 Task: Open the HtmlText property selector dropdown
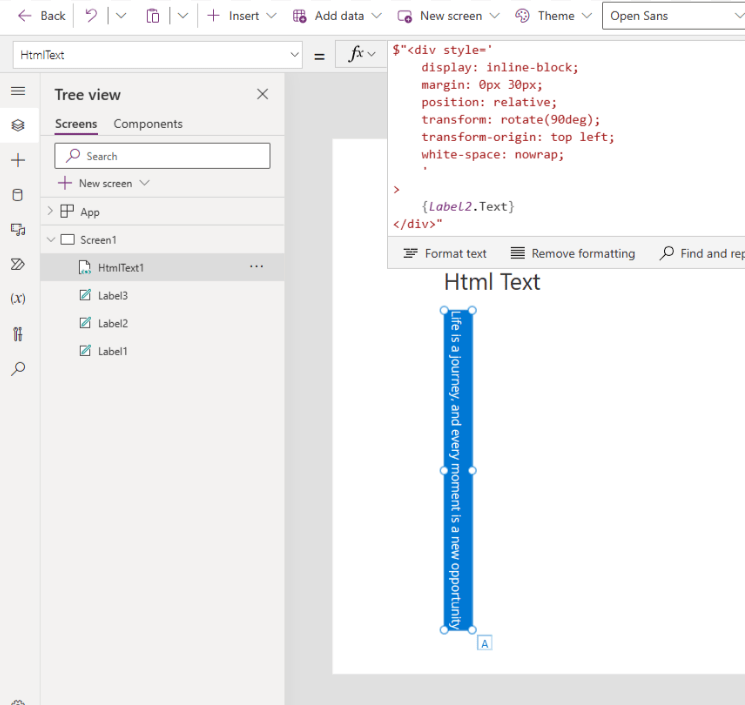pos(157,55)
